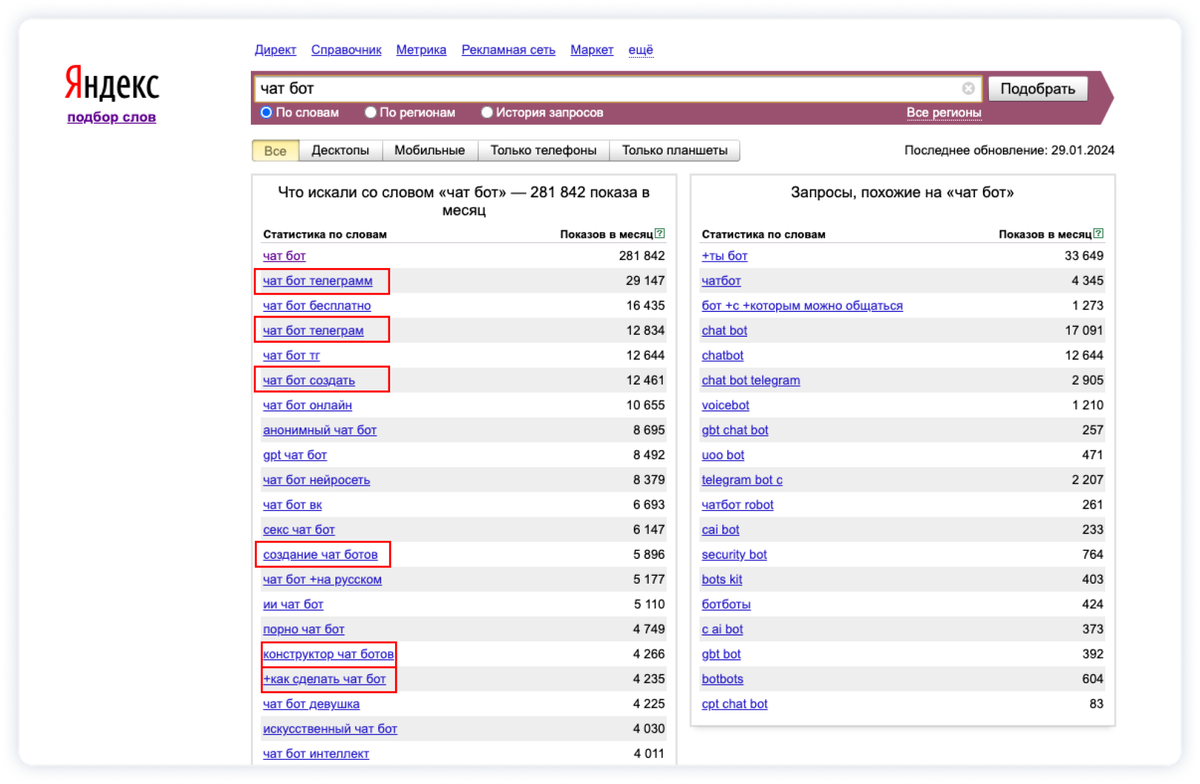The height and width of the screenshot is (784, 1200).
Task: Clear the search field with the X icon
Action: pyautogui.click(x=968, y=89)
